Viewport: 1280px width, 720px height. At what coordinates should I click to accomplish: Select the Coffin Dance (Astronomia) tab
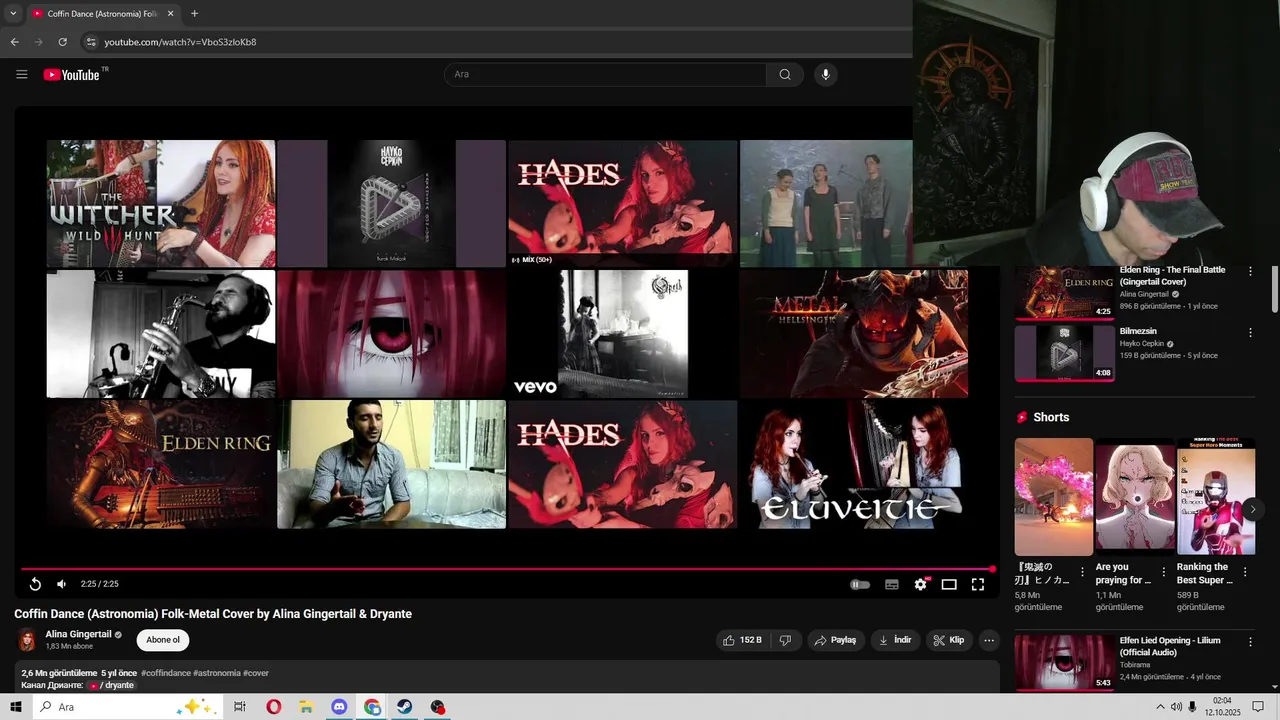pos(102,14)
